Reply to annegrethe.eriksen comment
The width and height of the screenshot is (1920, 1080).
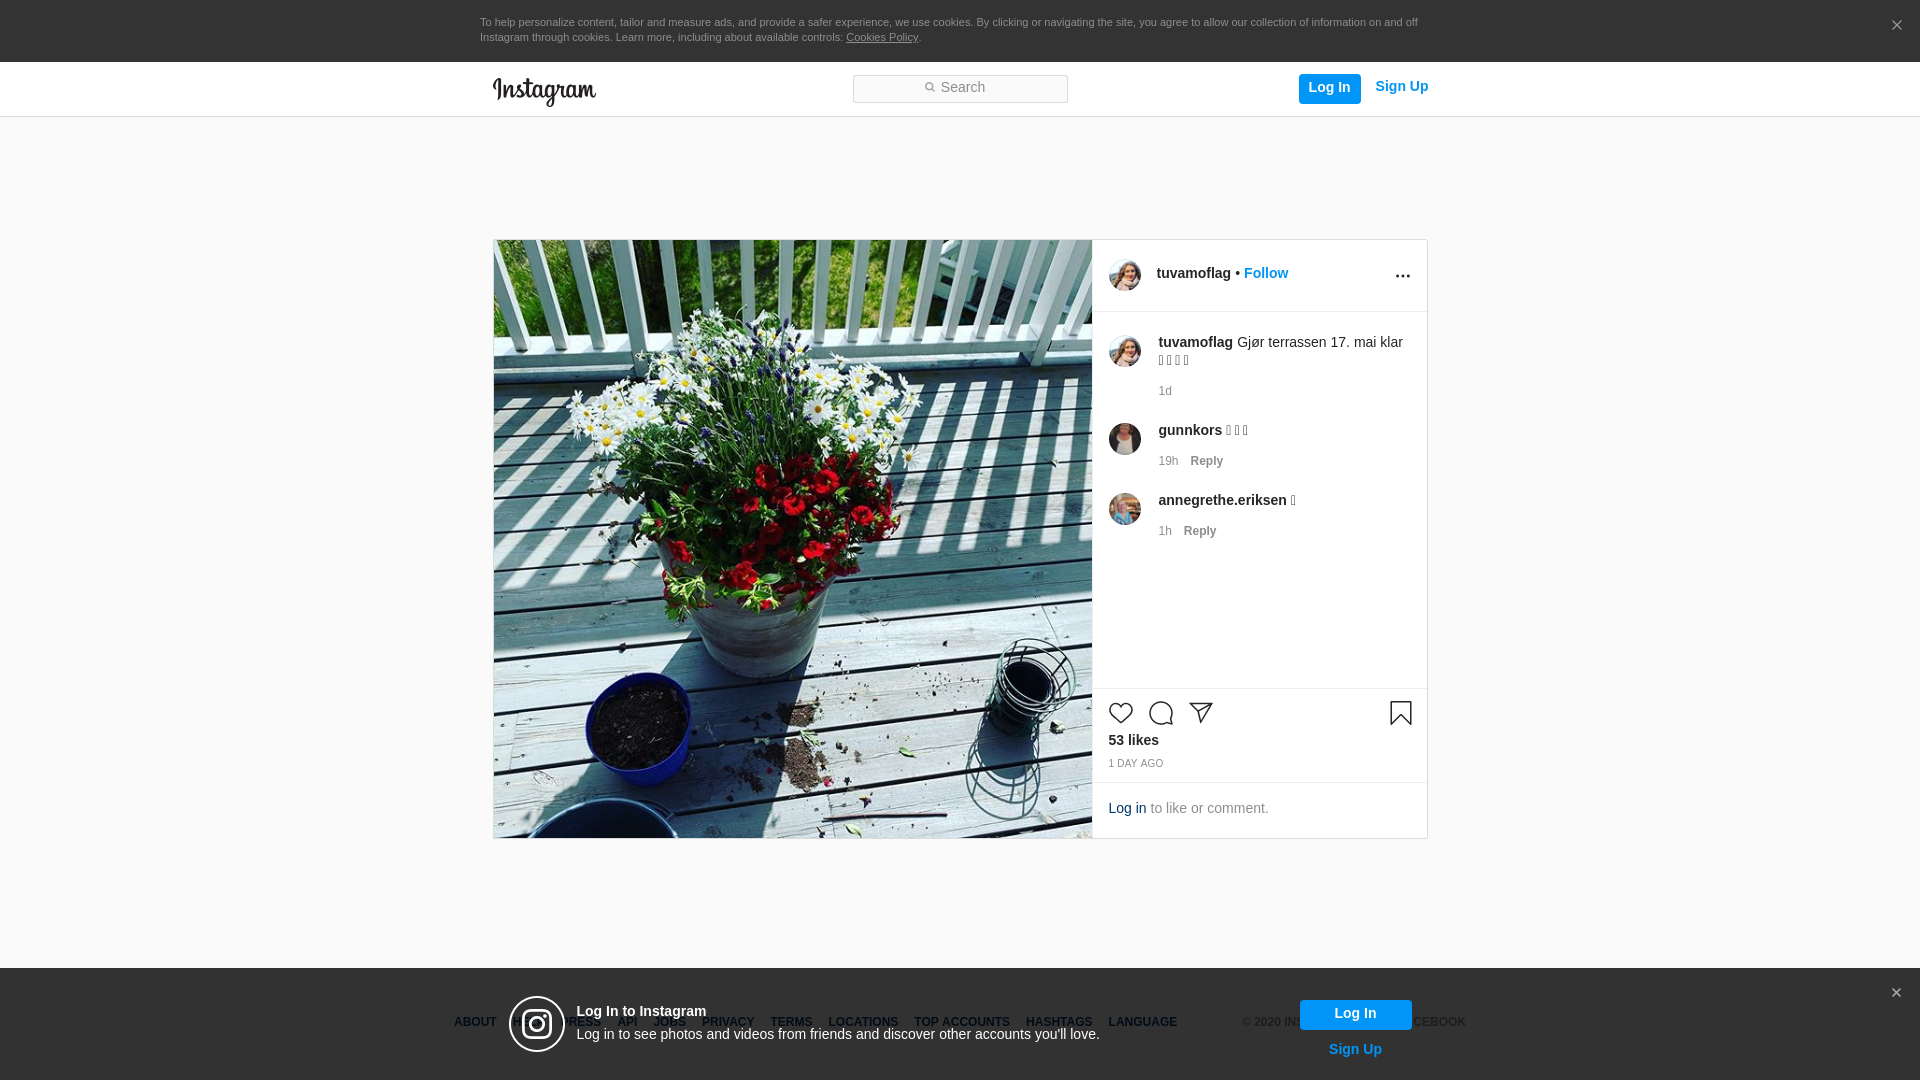(x=1200, y=531)
